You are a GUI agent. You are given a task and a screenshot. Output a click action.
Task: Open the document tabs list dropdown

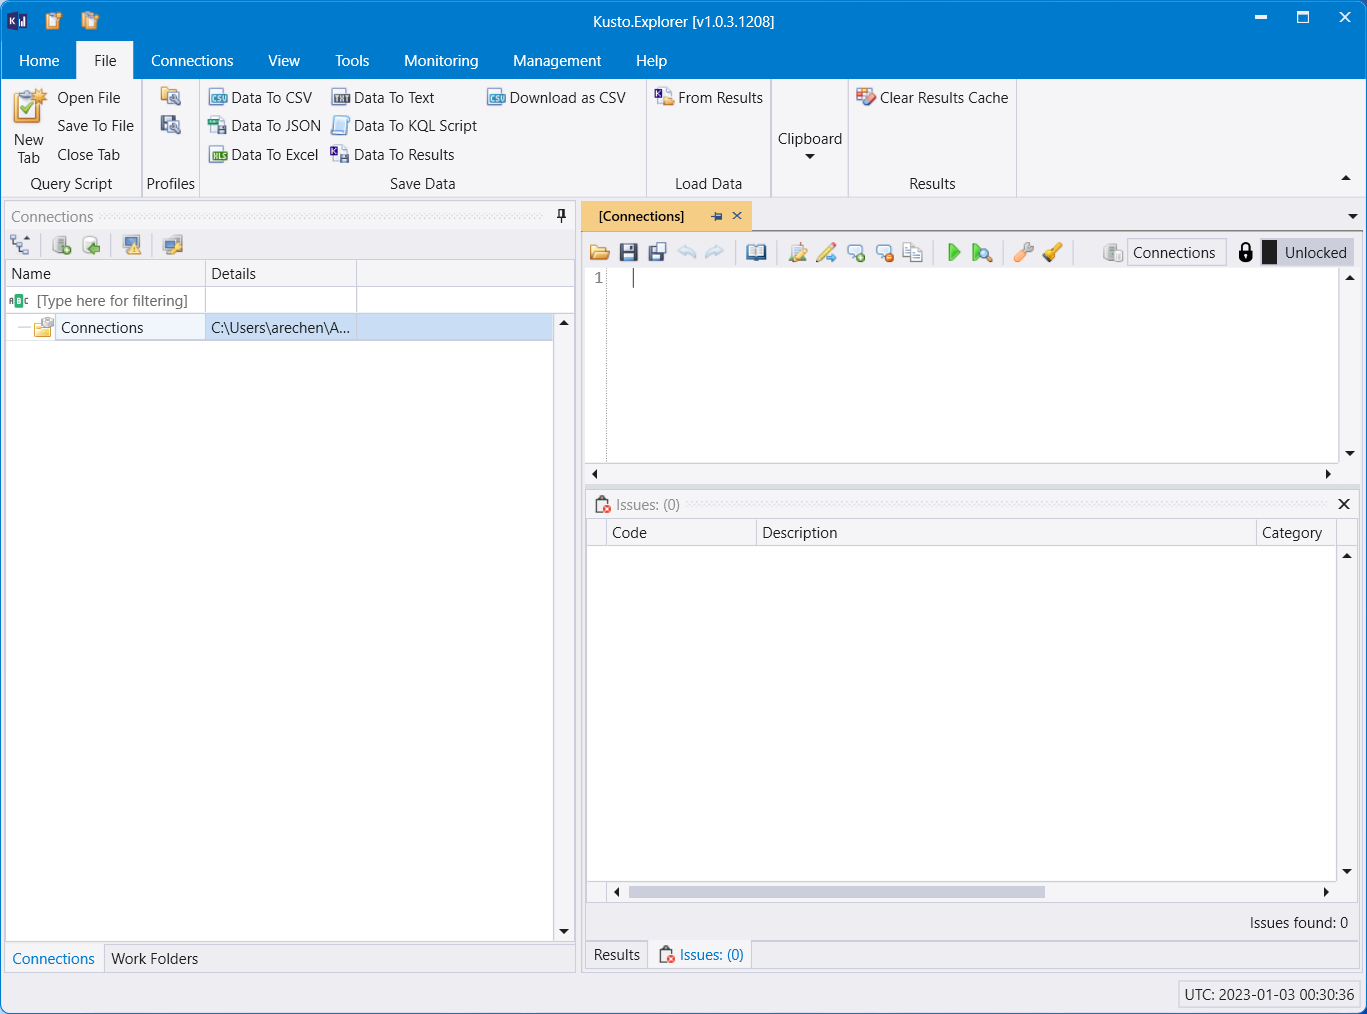[x=1352, y=216]
